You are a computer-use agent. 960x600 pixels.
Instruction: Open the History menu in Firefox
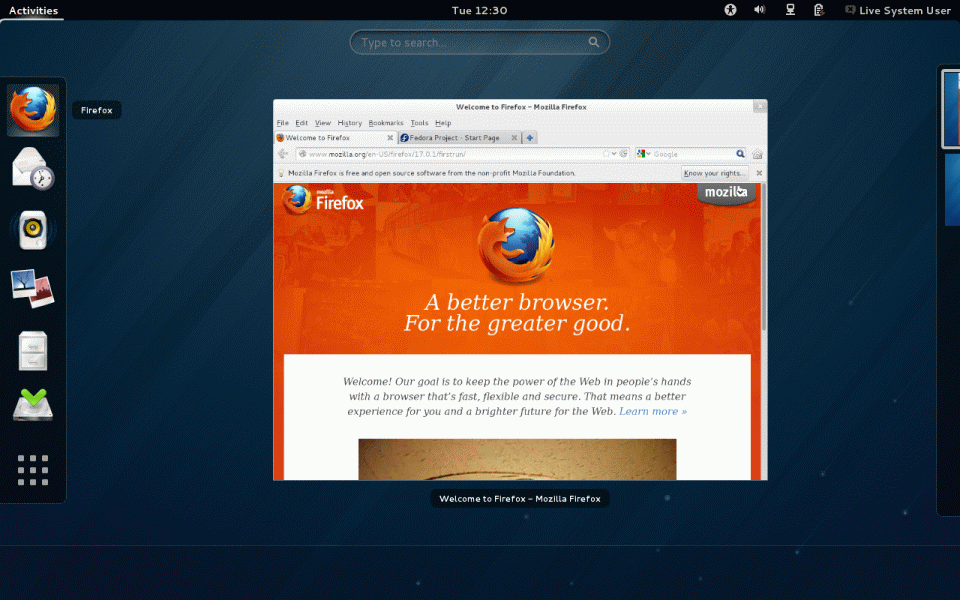(x=350, y=123)
